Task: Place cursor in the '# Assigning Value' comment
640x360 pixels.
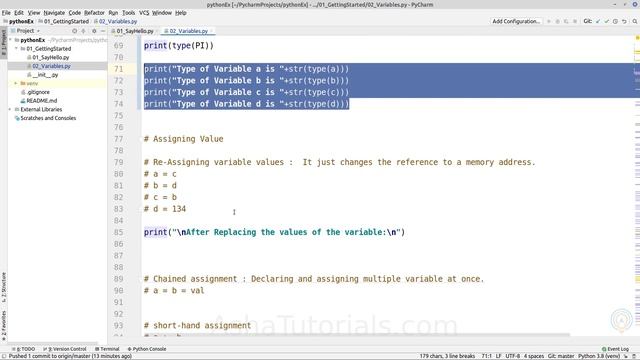Action: pyautogui.click(x=184, y=139)
